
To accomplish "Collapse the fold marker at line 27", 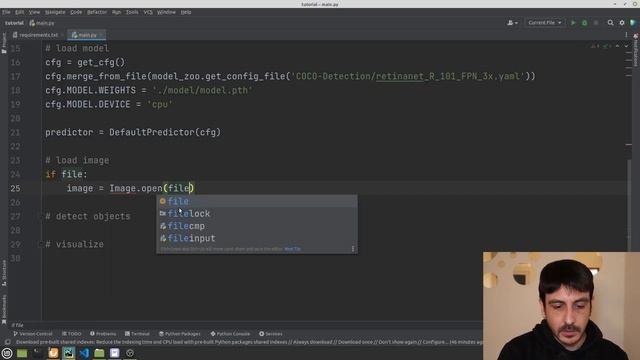I will [40, 216].
